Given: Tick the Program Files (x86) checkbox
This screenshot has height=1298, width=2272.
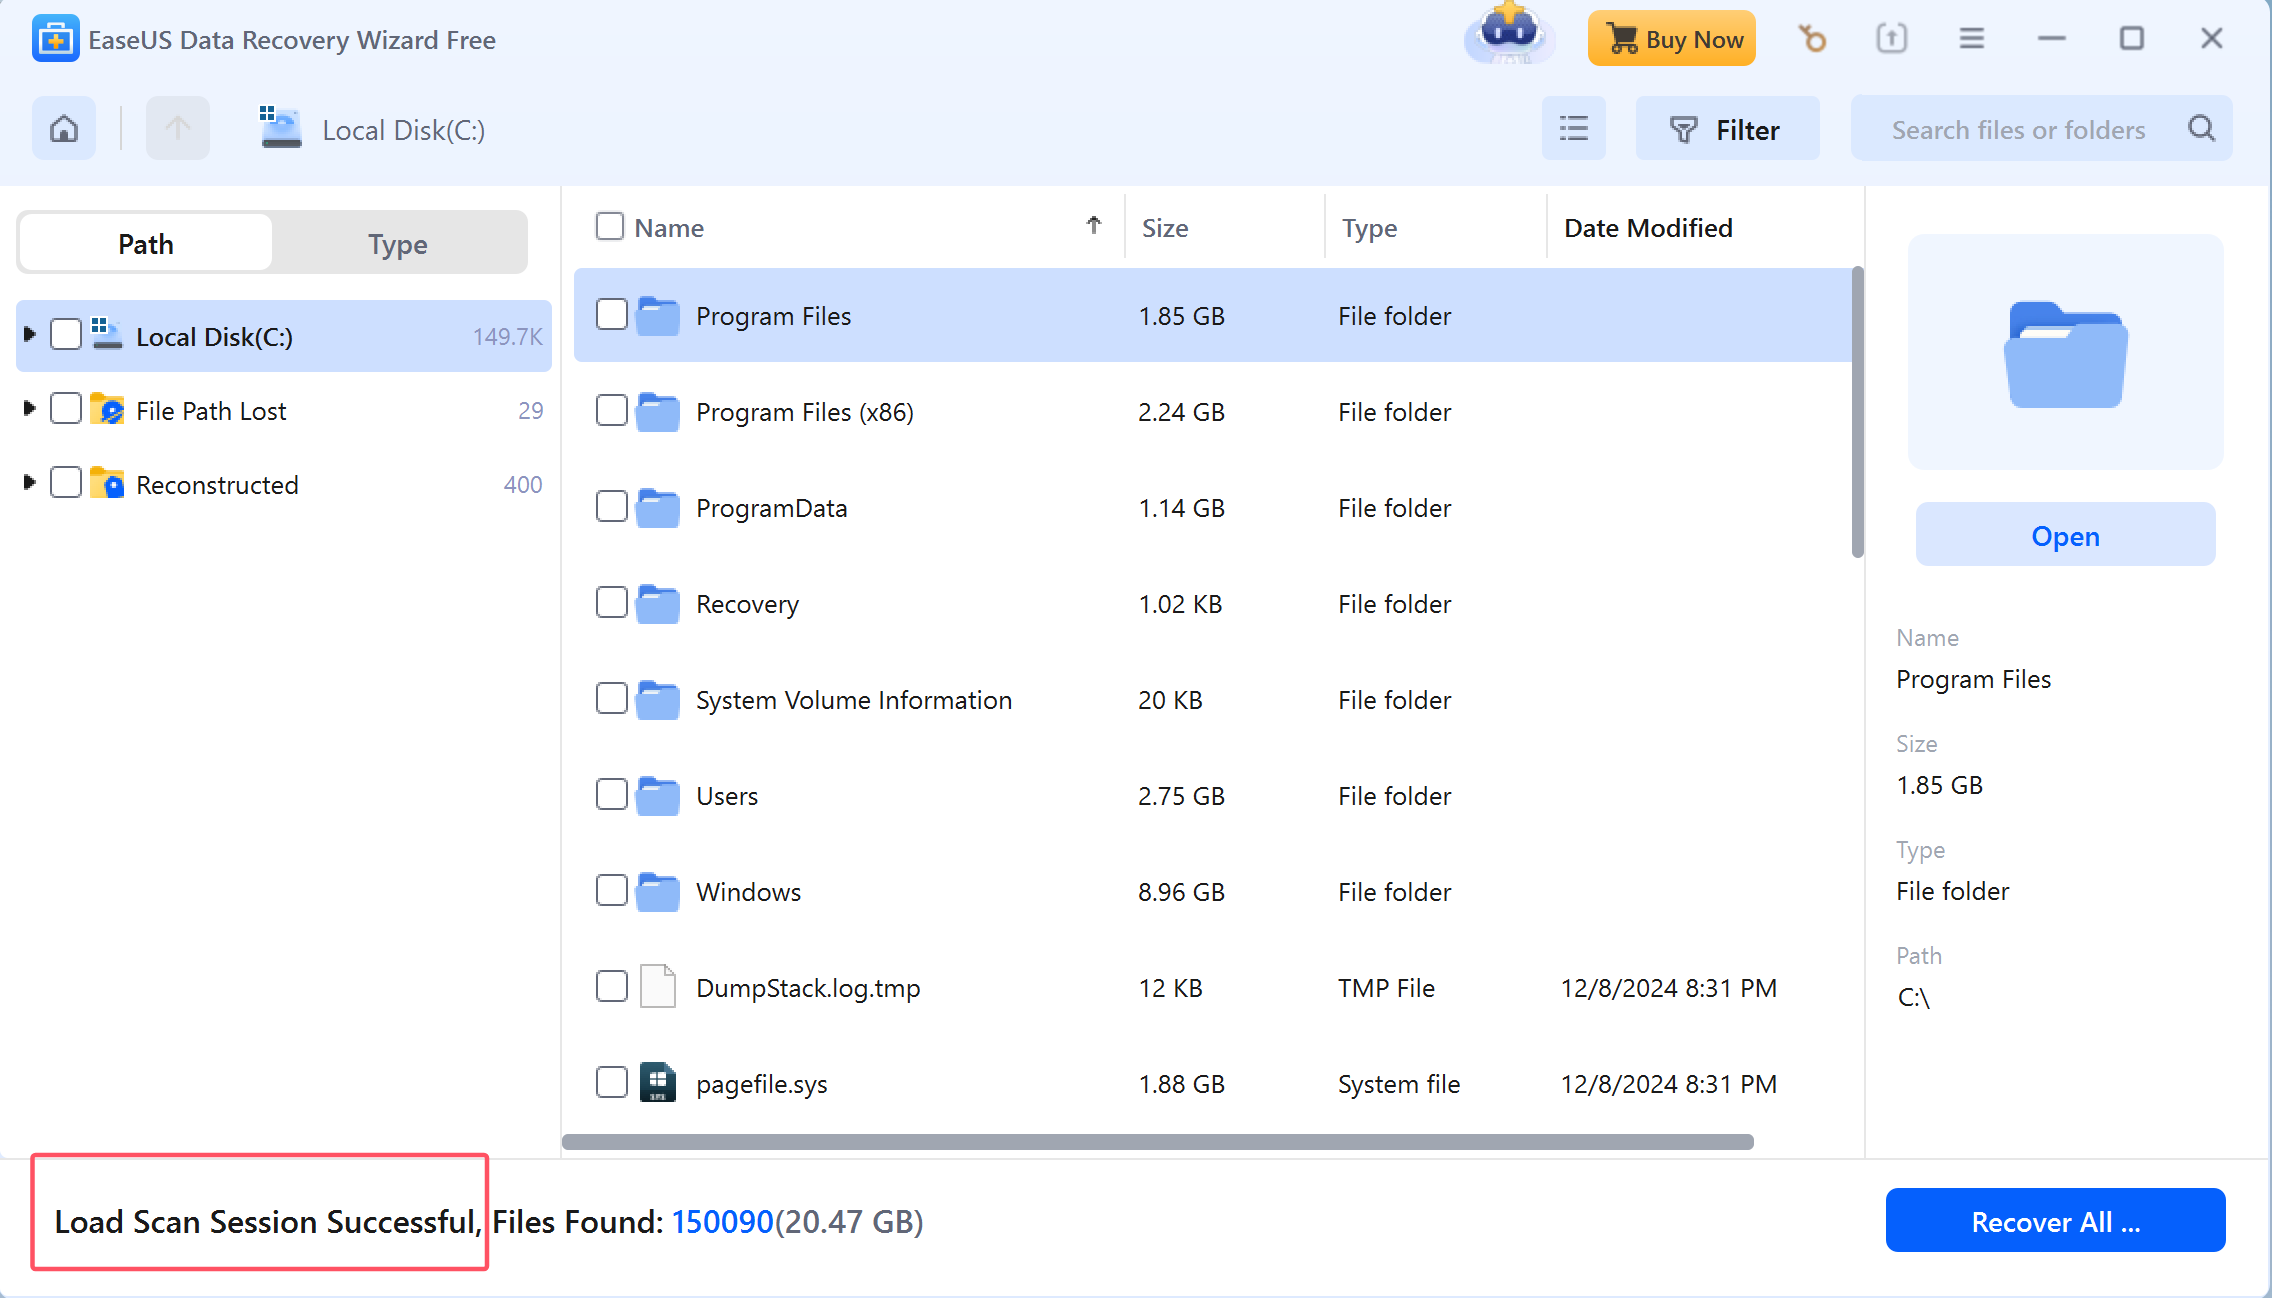Looking at the screenshot, I should pos(612,411).
